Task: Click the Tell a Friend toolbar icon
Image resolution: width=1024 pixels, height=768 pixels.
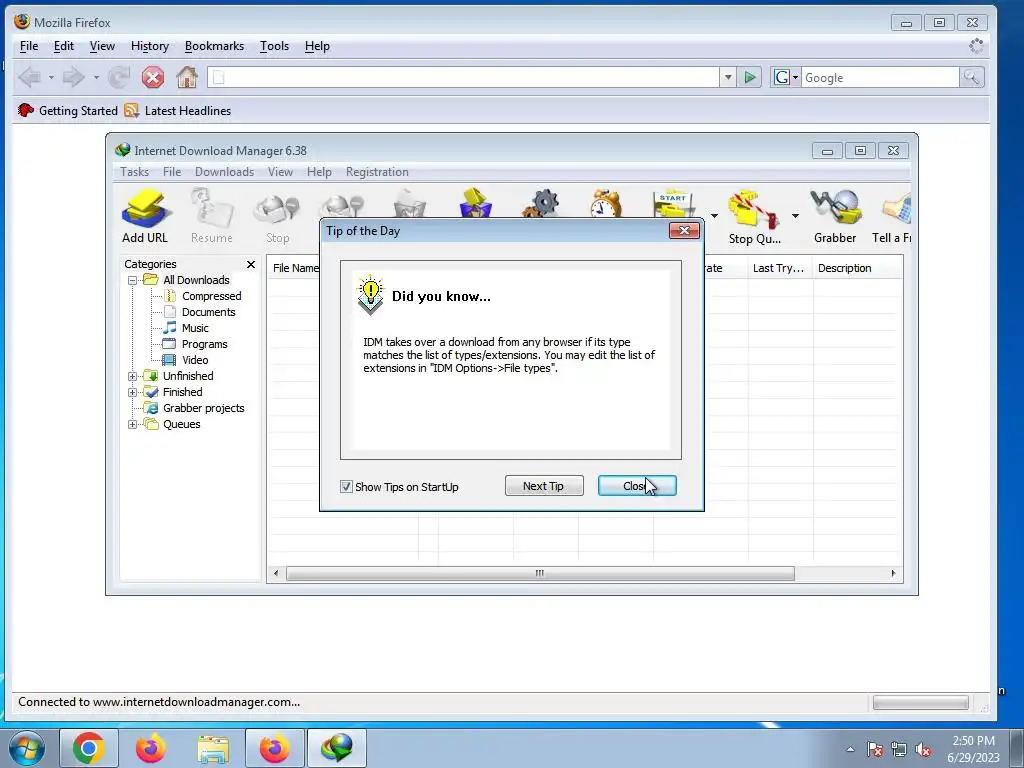Action: 892,216
